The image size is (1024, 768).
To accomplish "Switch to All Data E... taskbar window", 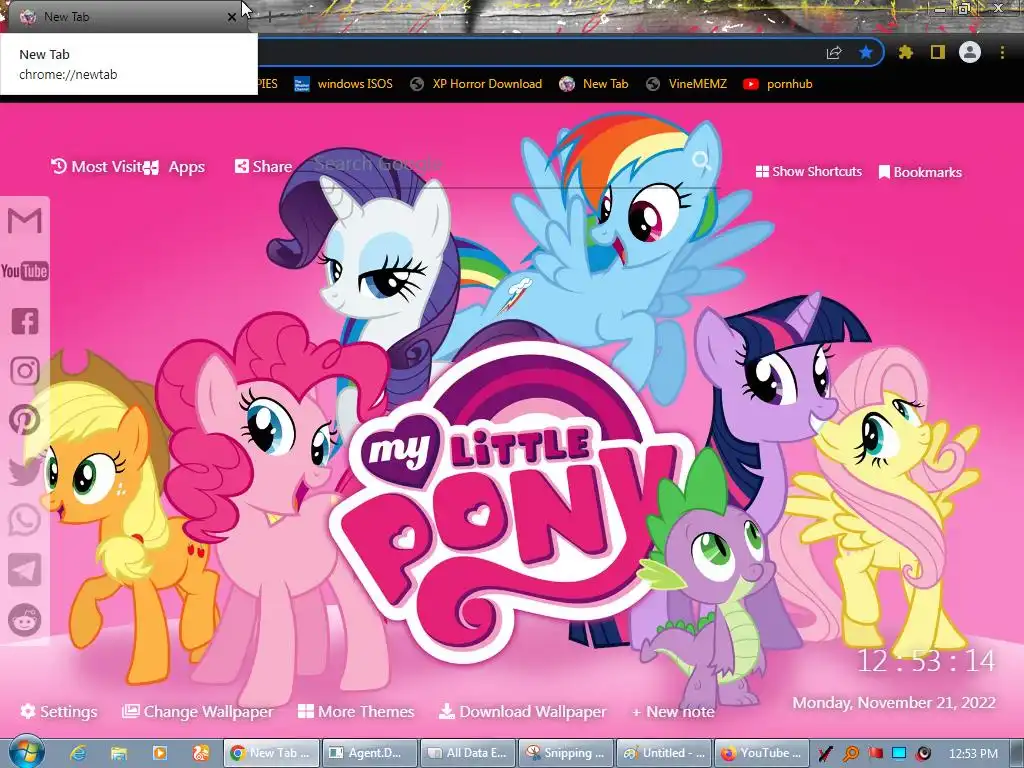I will click(468, 753).
